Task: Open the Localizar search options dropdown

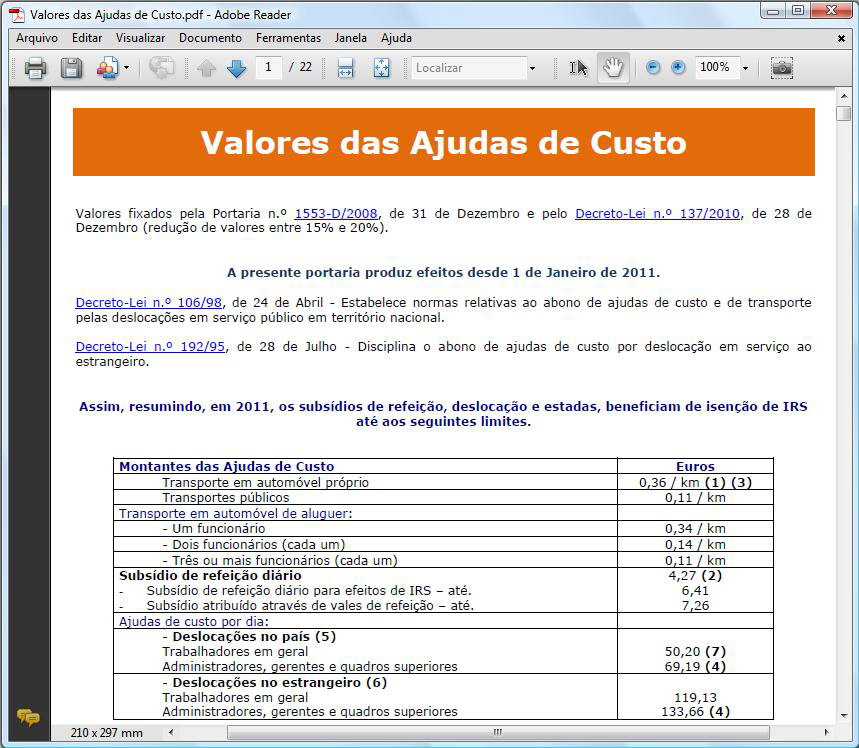Action: coord(532,68)
